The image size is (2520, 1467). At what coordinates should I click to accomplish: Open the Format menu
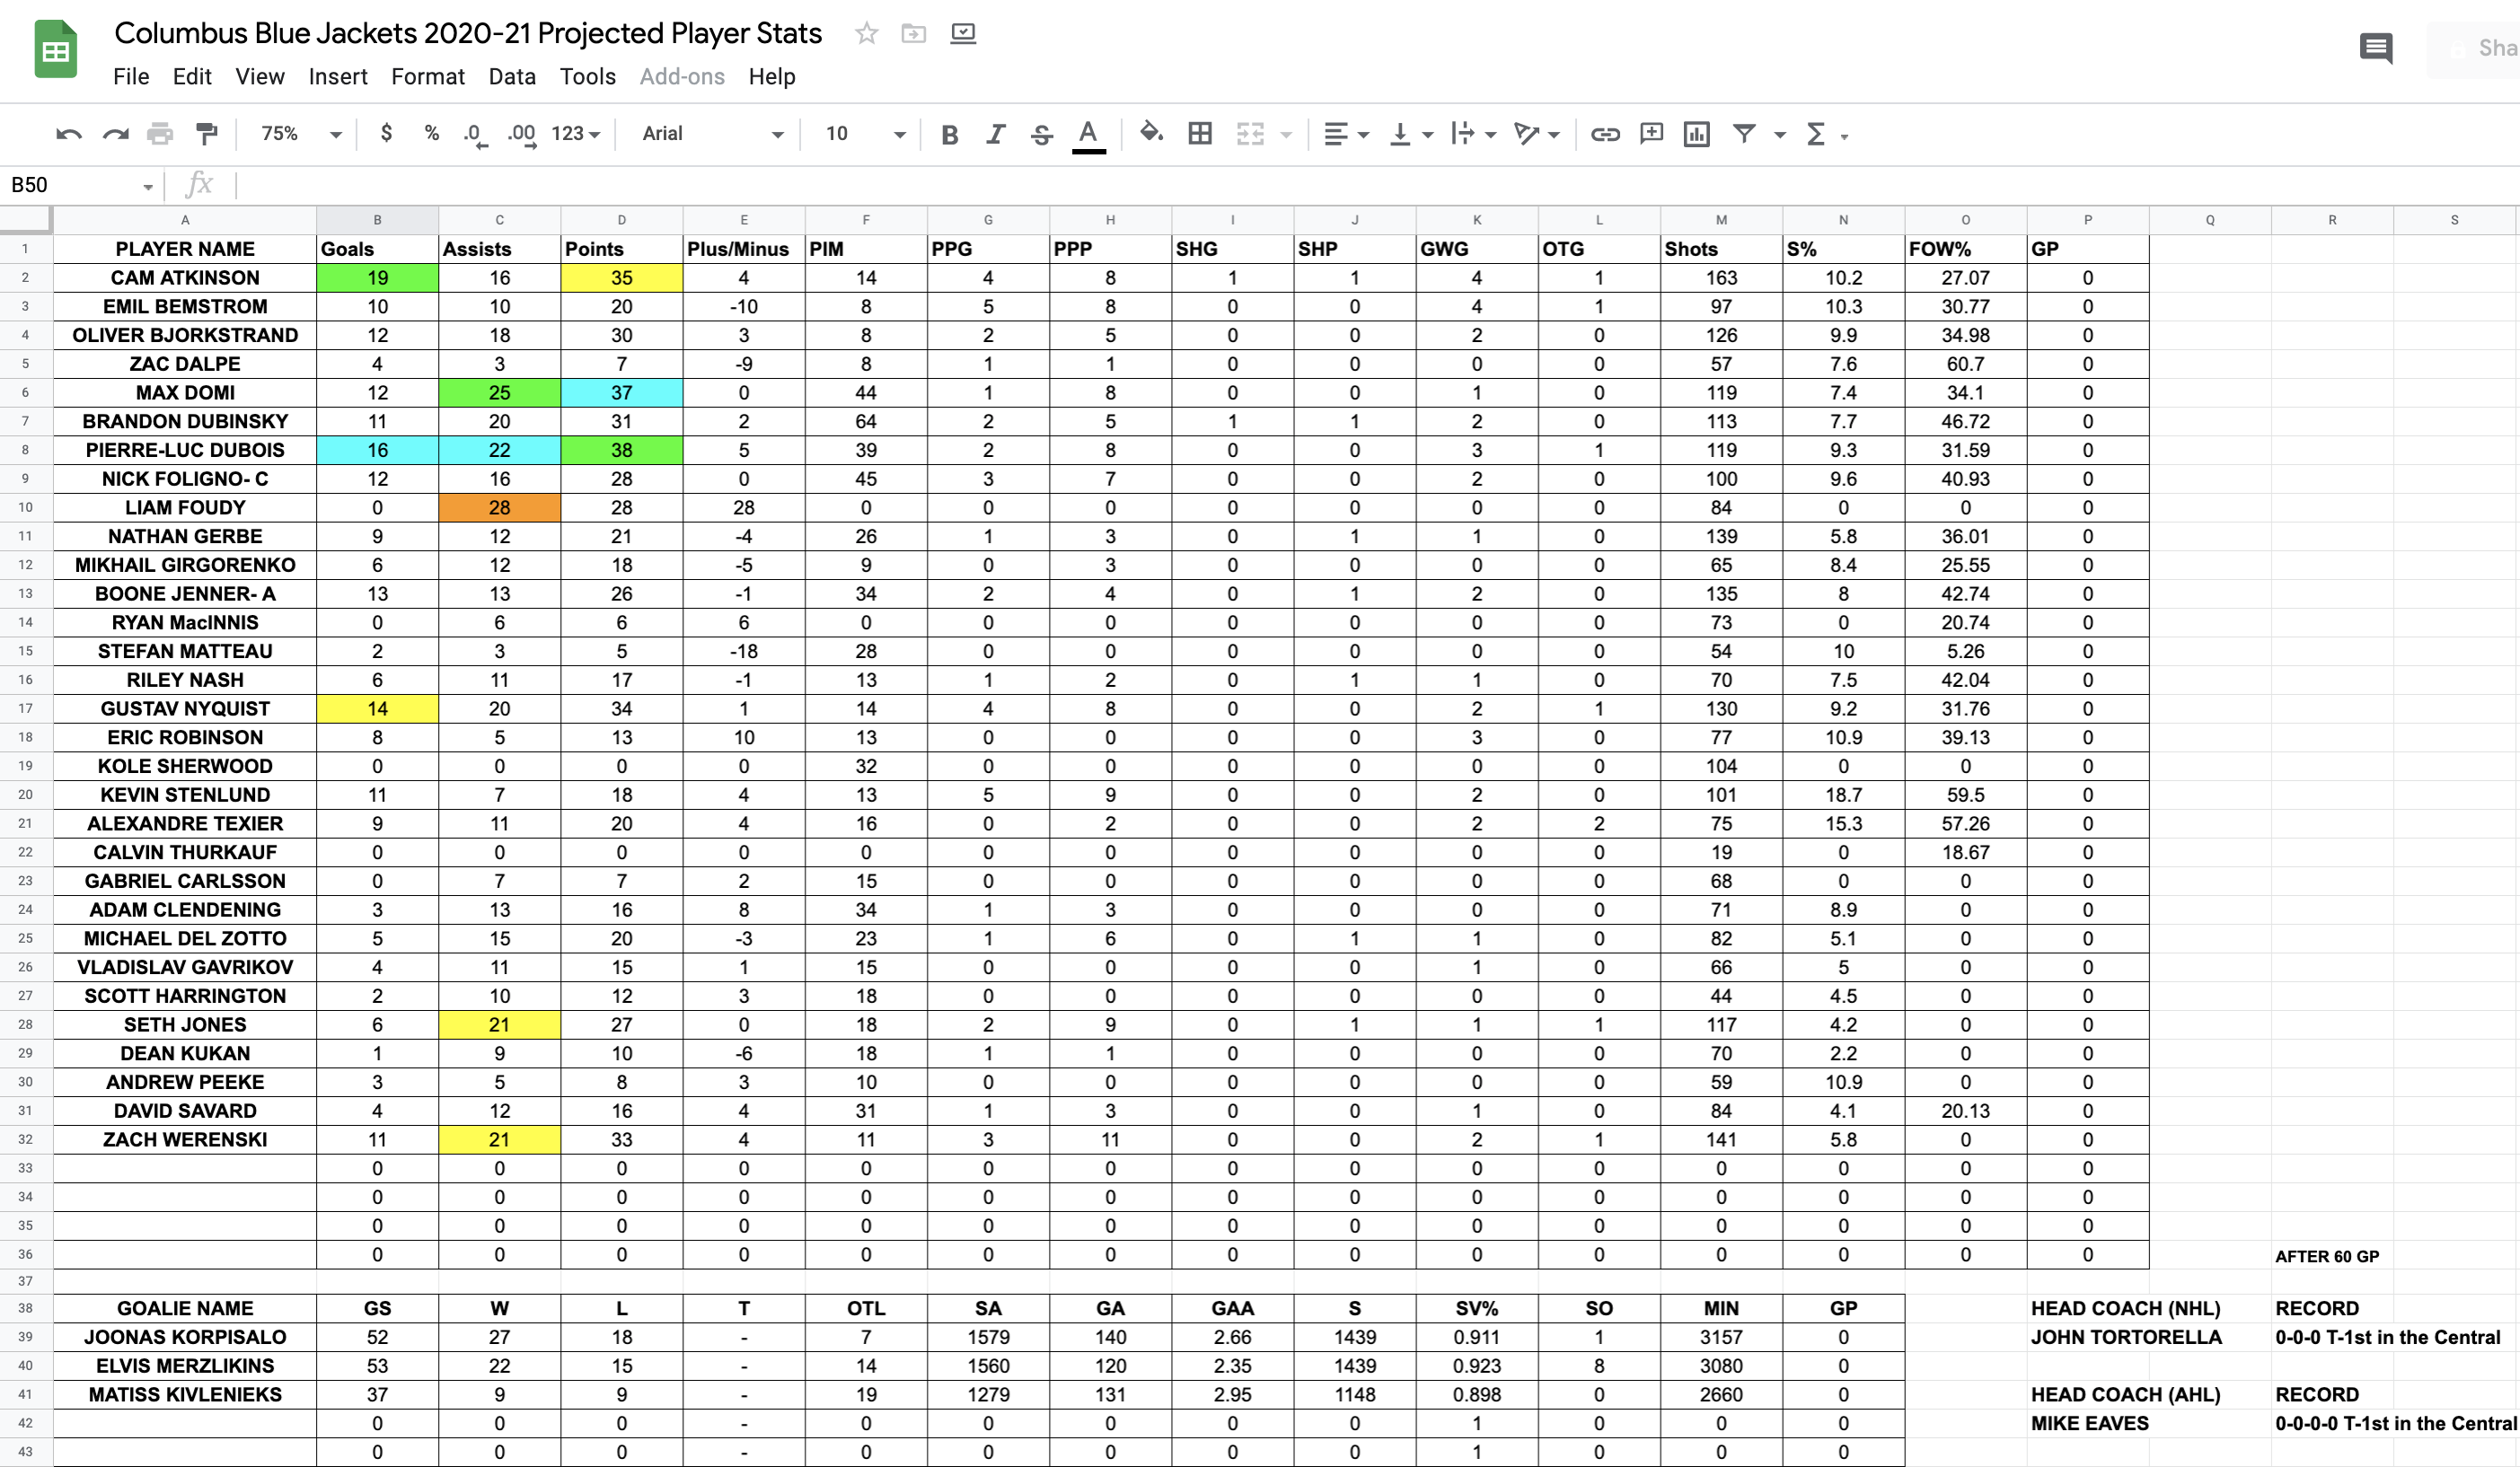[427, 77]
